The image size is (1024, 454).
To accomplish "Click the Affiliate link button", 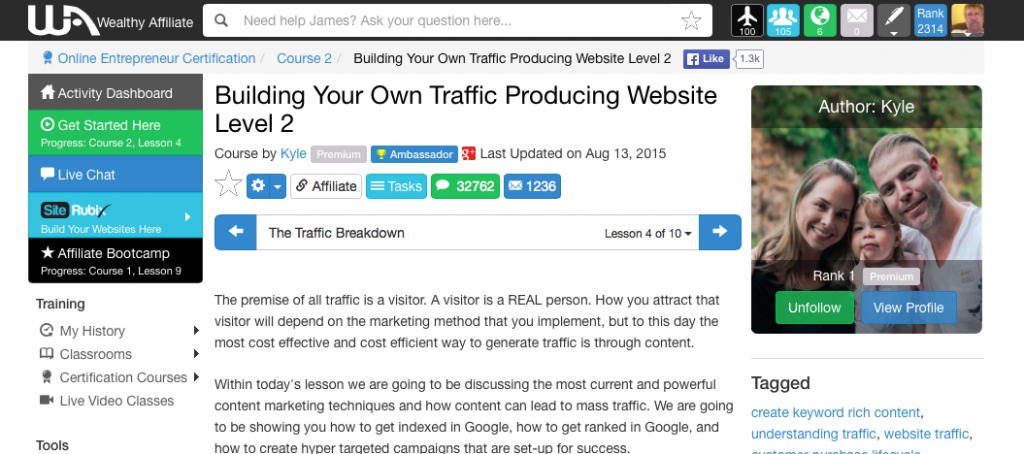I will (326, 186).
